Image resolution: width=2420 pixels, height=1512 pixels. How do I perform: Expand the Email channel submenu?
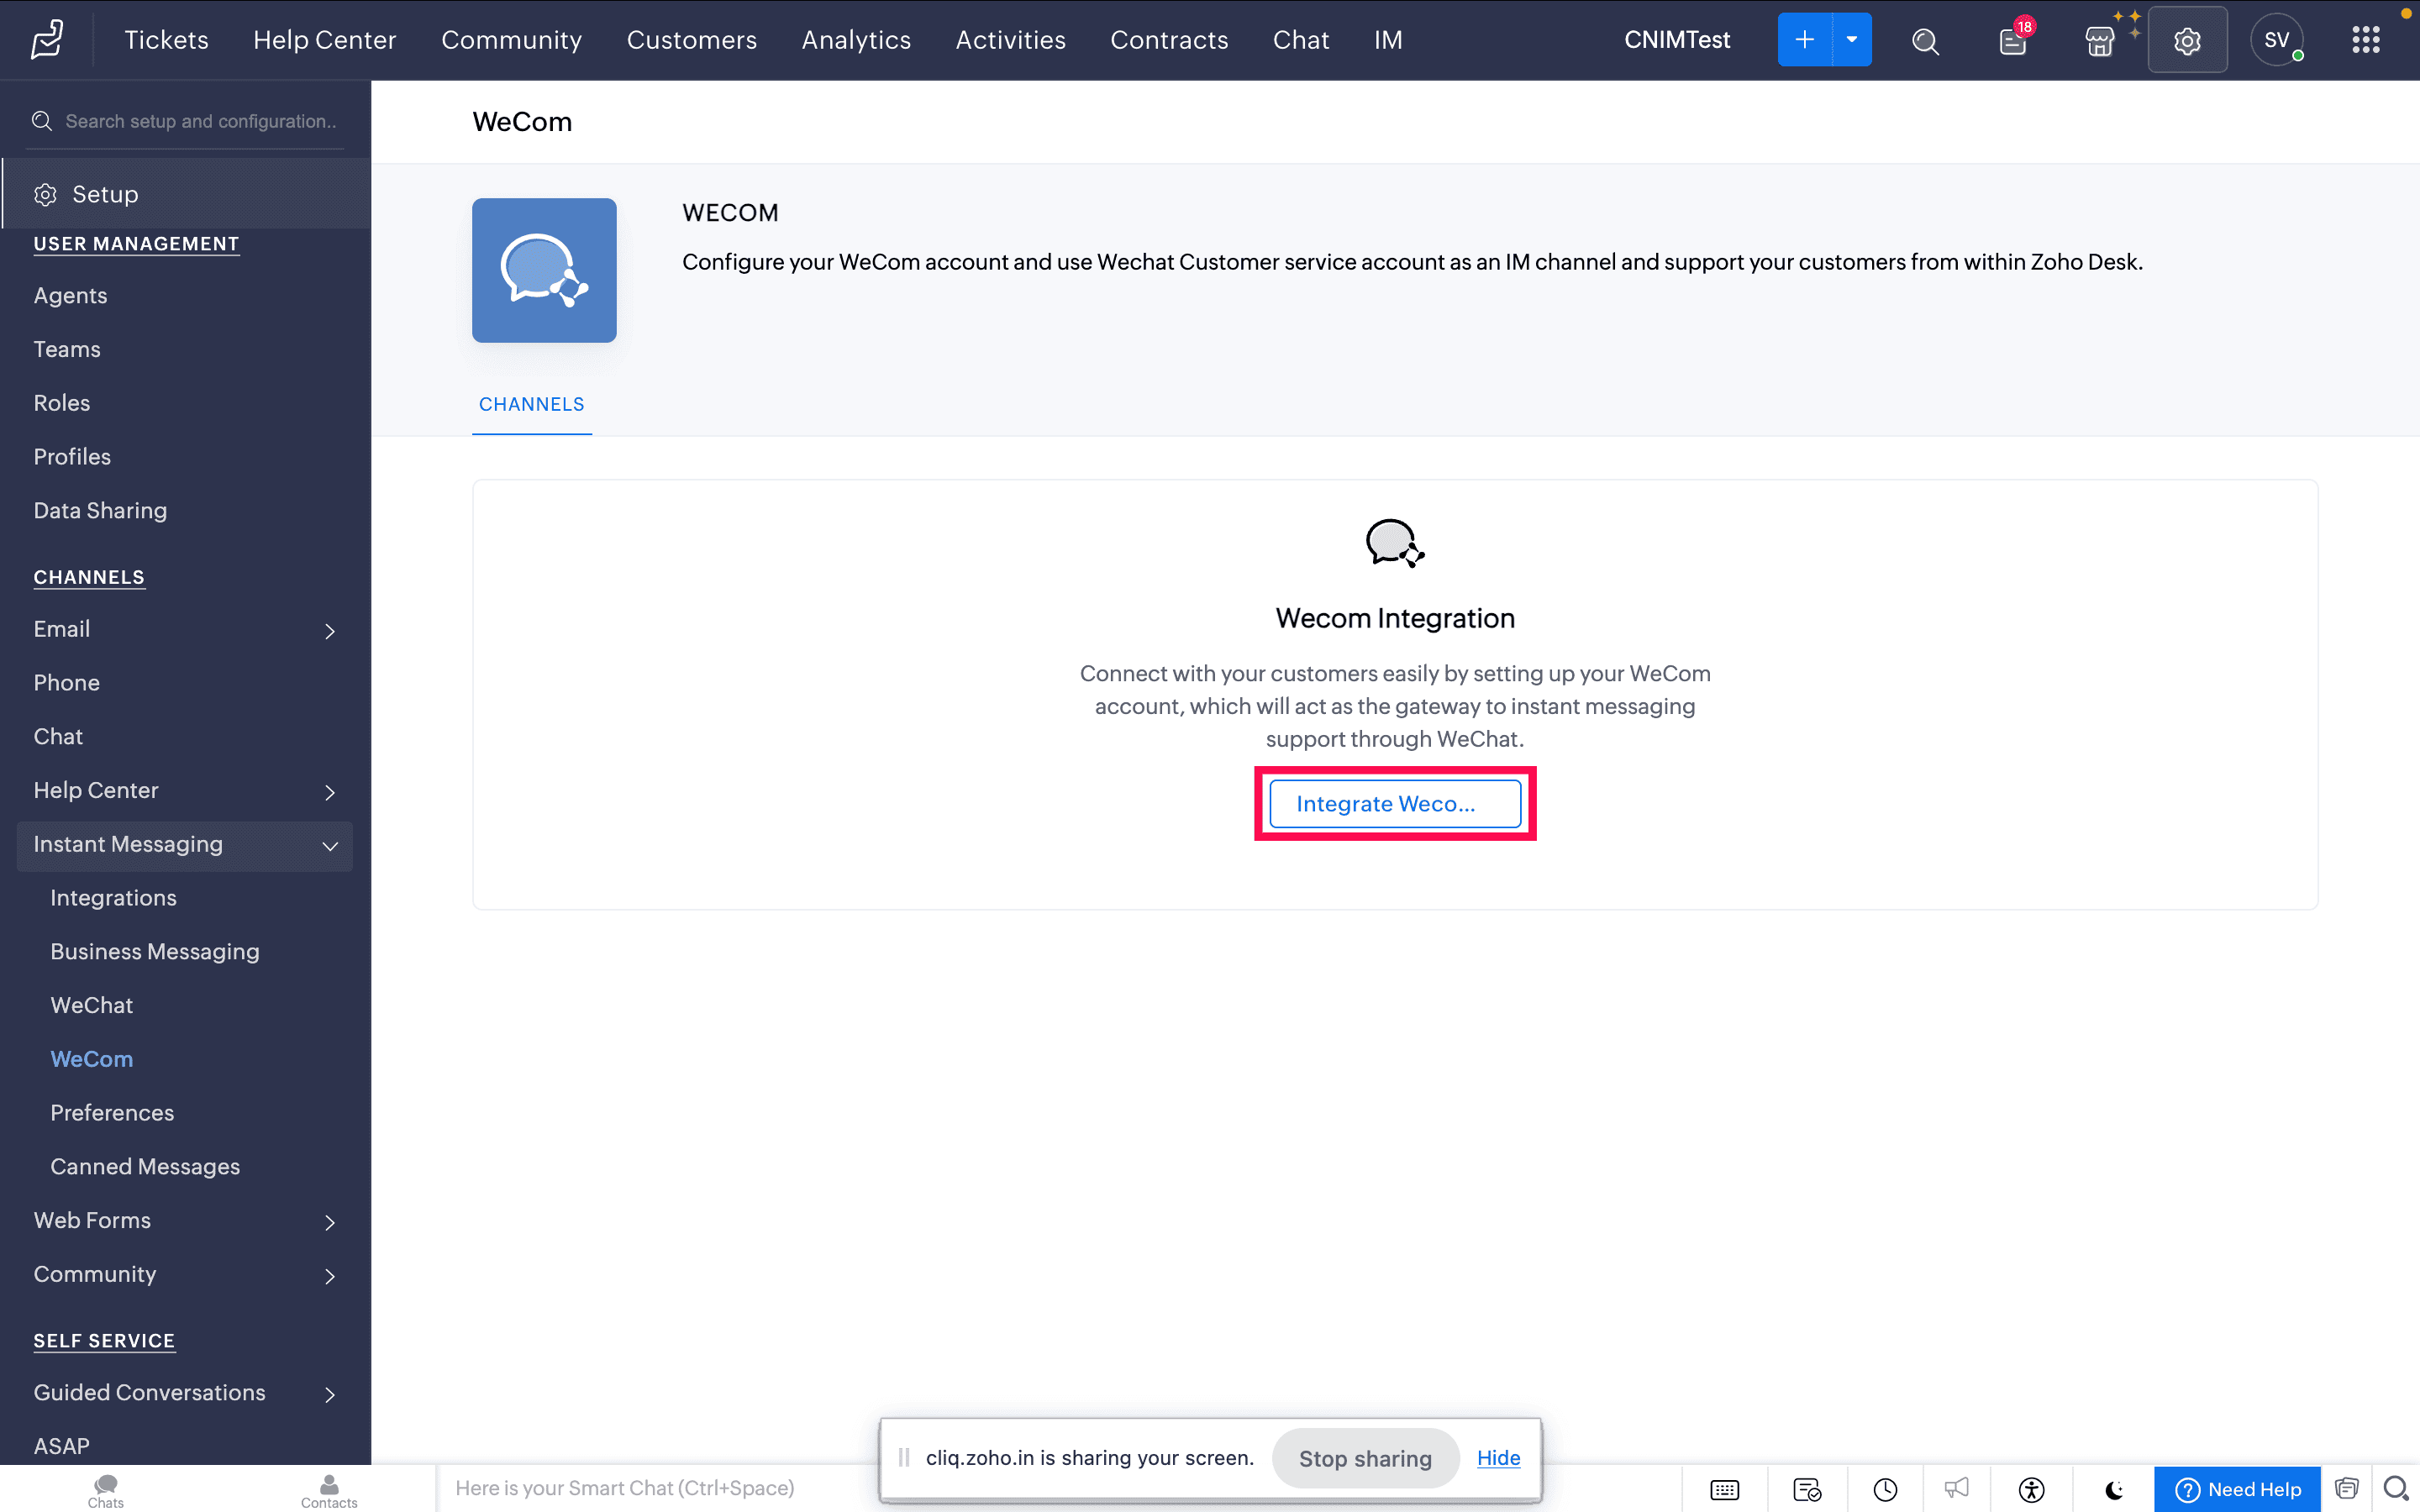329,631
